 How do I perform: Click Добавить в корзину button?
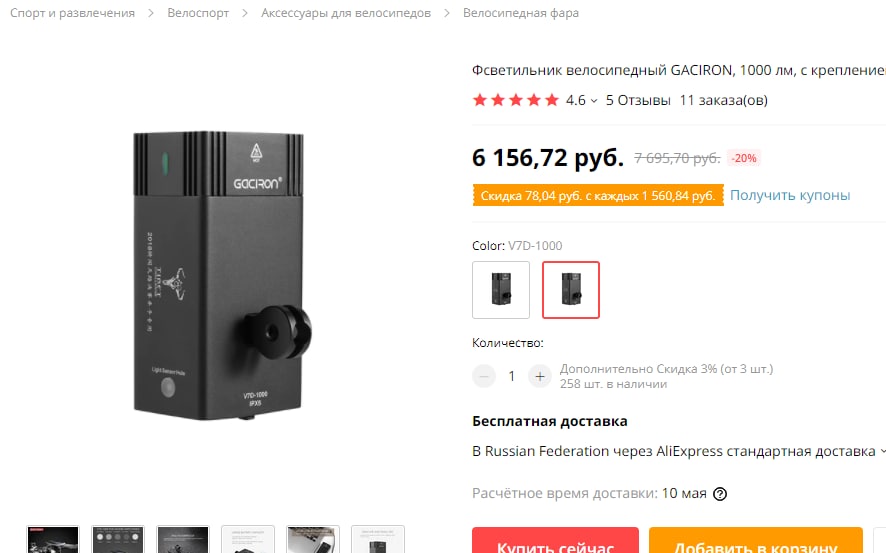(x=756, y=541)
